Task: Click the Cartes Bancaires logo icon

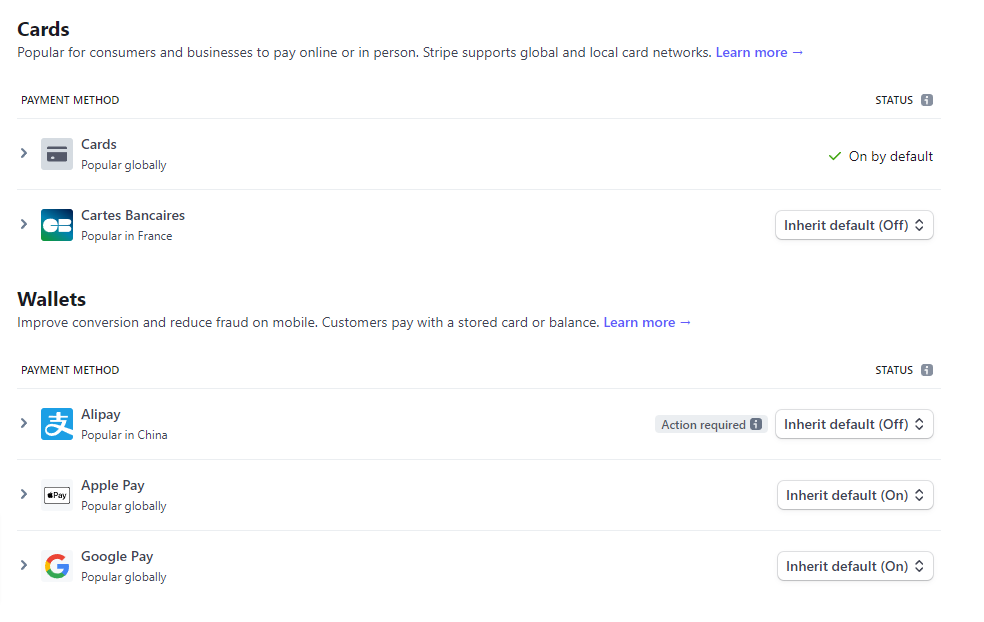Action: pyautogui.click(x=57, y=225)
